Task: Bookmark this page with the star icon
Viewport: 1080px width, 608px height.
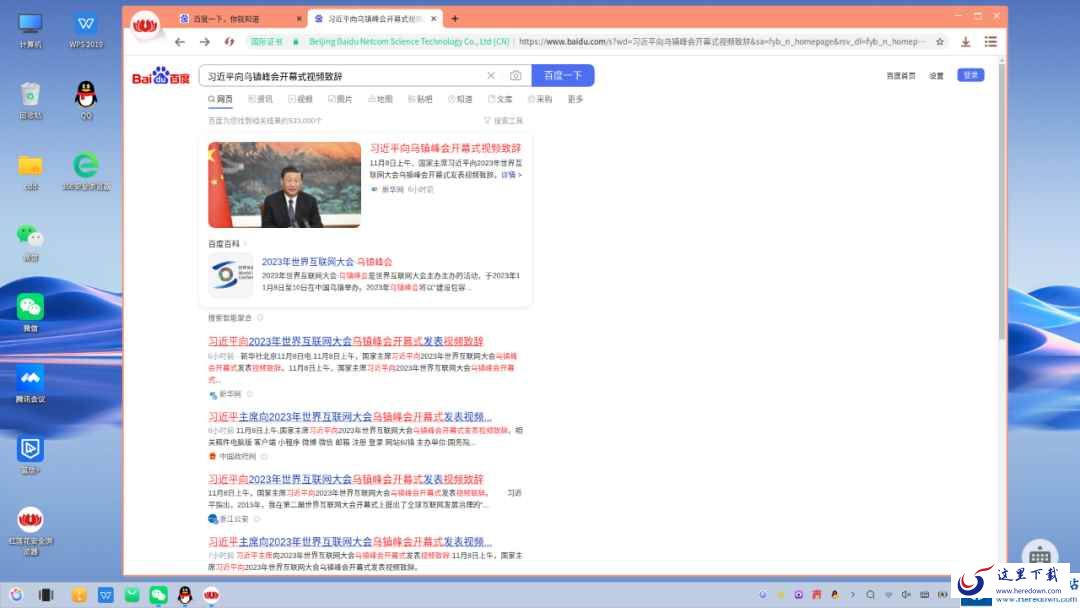Action: pyautogui.click(x=939, y=42)
